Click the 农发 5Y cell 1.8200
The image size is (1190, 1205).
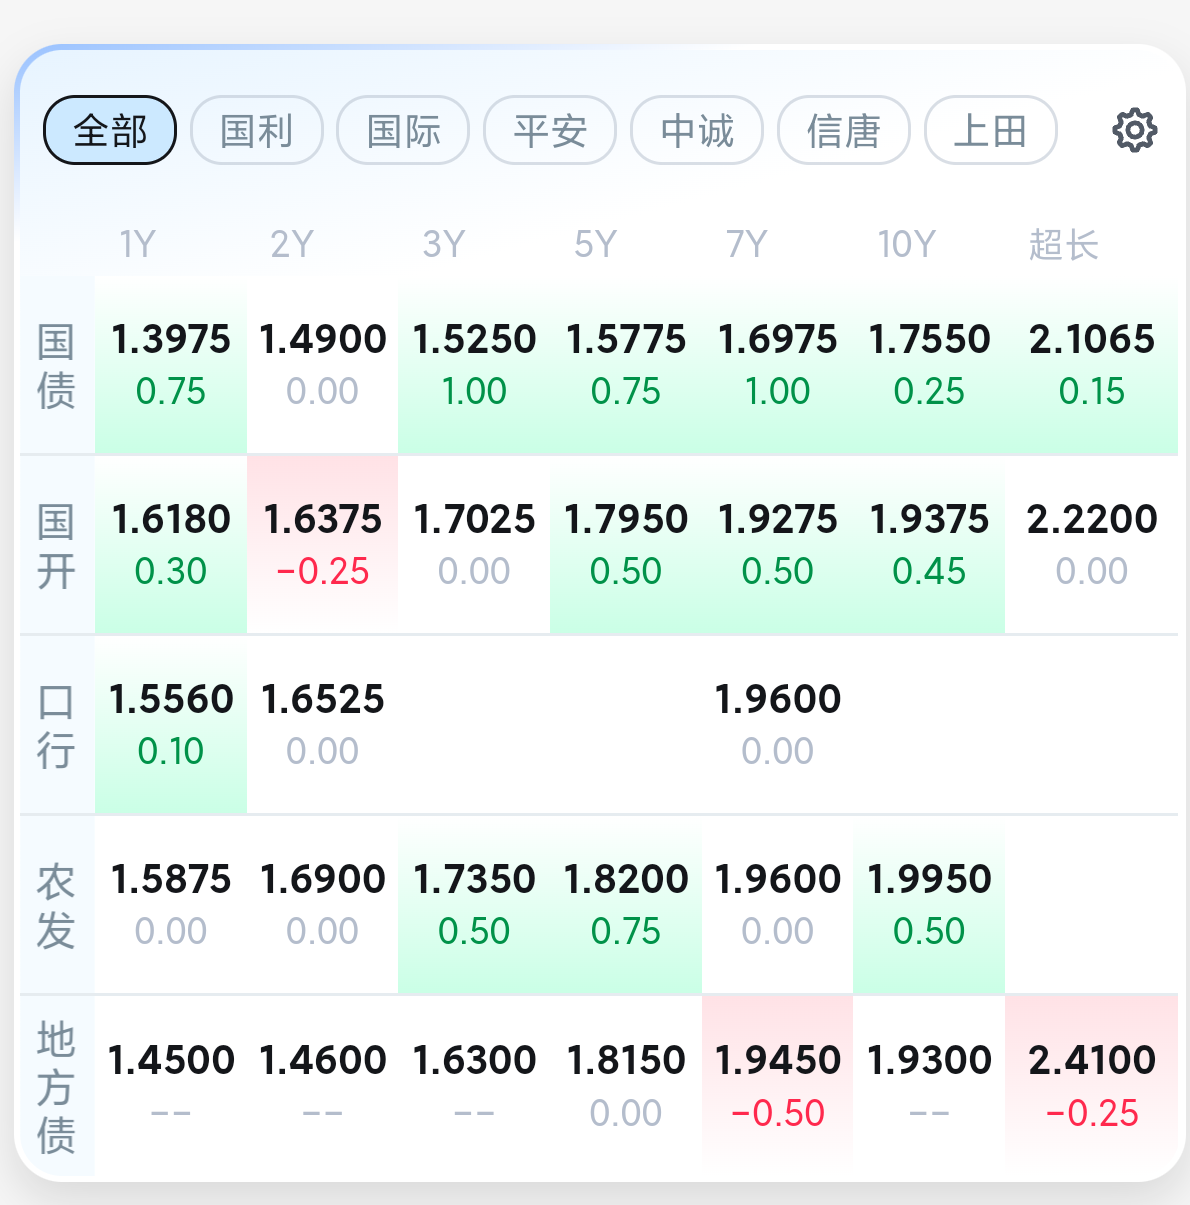tap(626, 905)
